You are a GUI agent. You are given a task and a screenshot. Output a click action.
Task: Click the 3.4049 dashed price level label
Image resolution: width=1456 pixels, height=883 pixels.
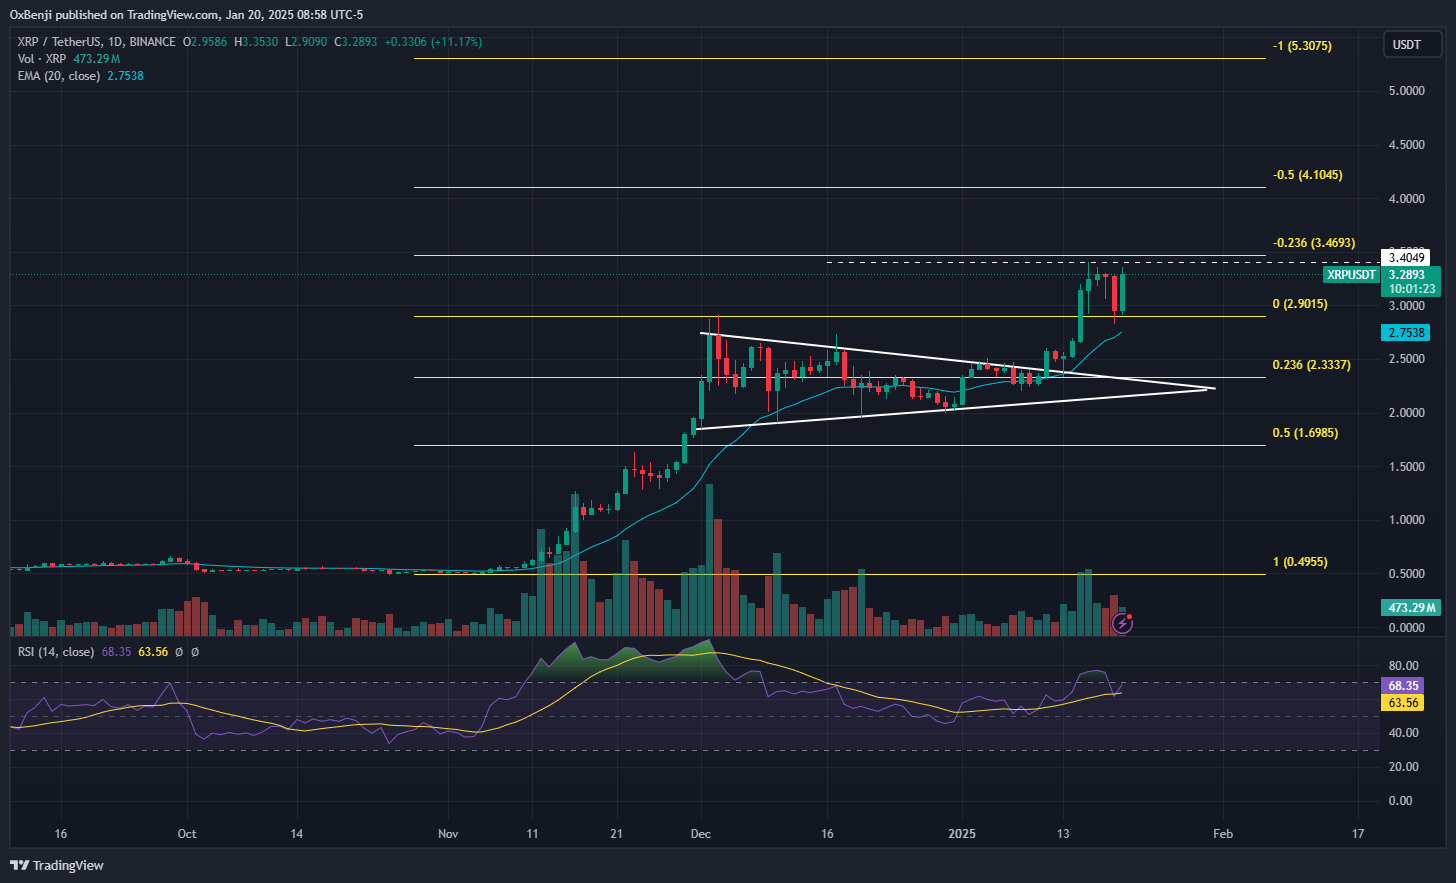click(x=1408, y=257)
